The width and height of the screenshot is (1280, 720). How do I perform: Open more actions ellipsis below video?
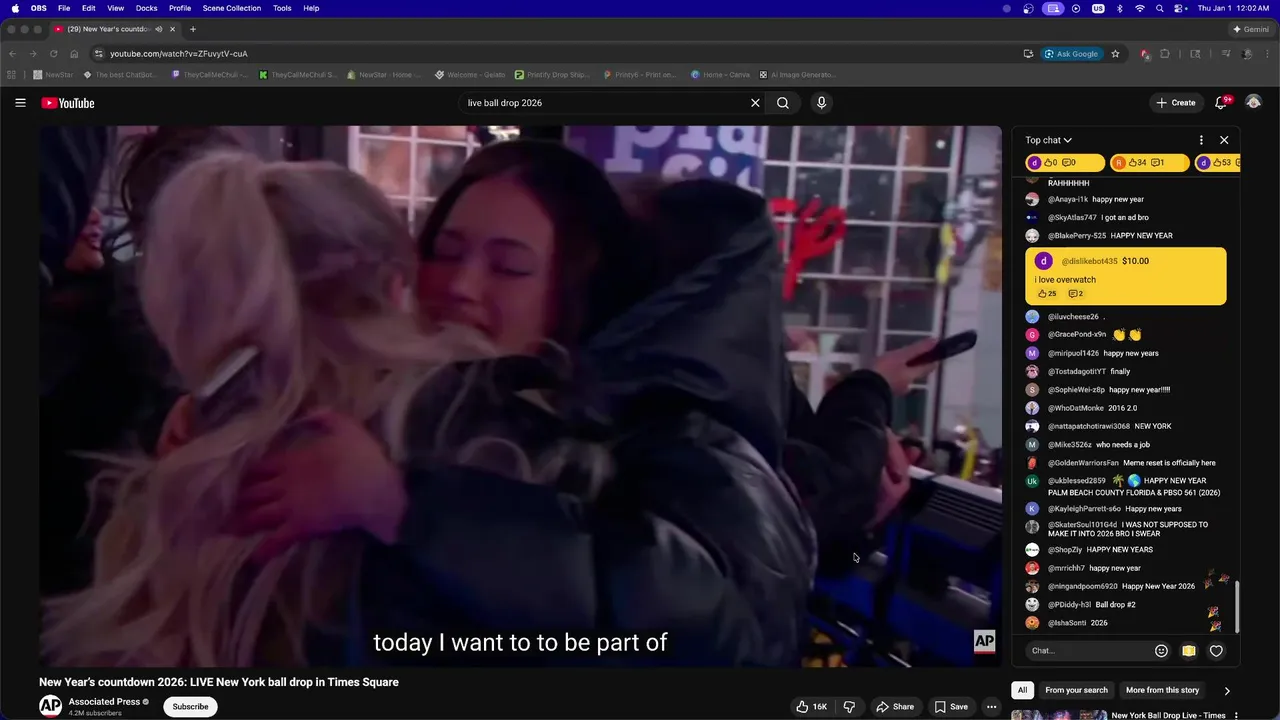[x=991, y=706]
